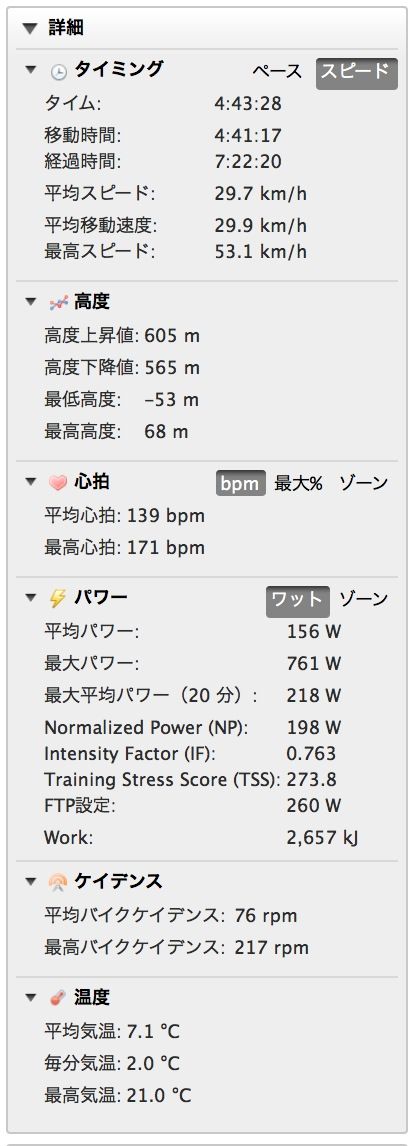
Task: Select the スピード timing toggle
Action: click(x=357, y=72)
